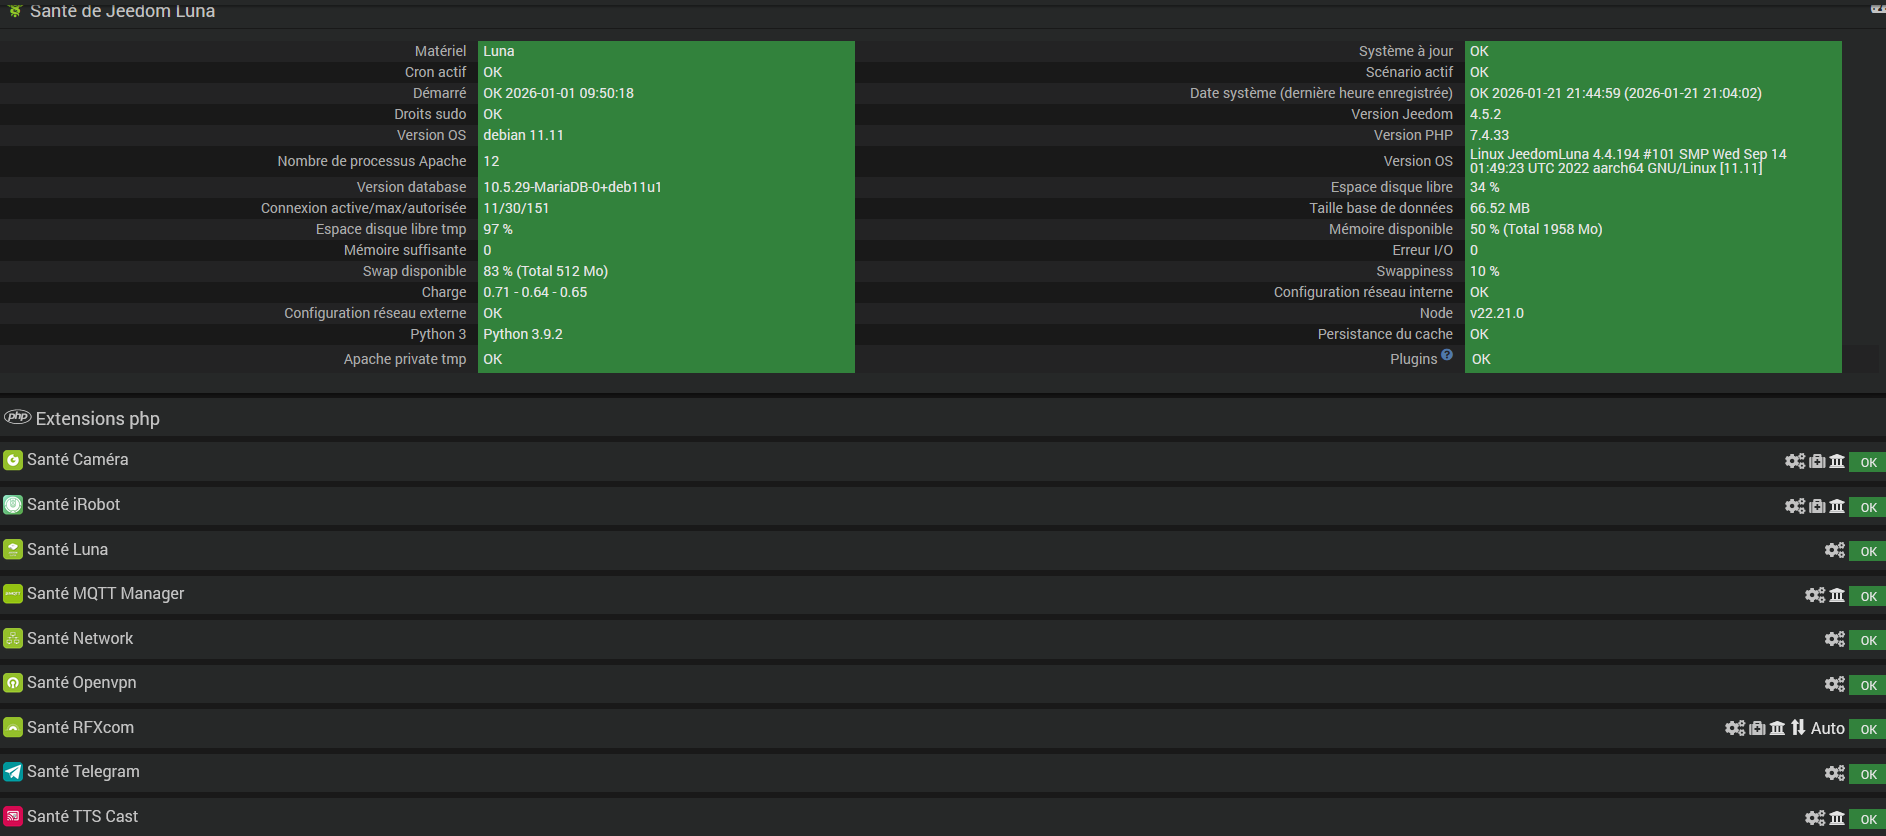Click the 'Python 3.9.2' value
The image size is (1886, 836).
(523, 334)
